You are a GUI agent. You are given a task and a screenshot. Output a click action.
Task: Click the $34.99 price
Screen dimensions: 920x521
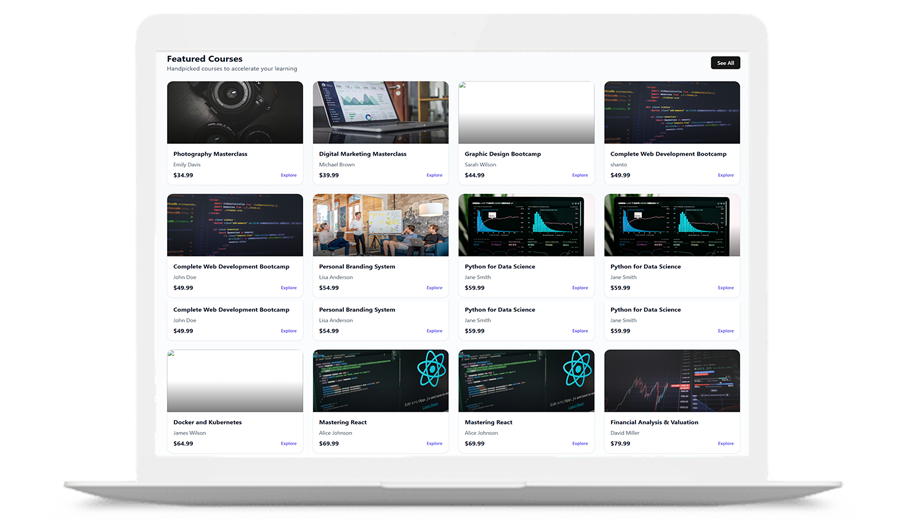(x=183, y=175)
